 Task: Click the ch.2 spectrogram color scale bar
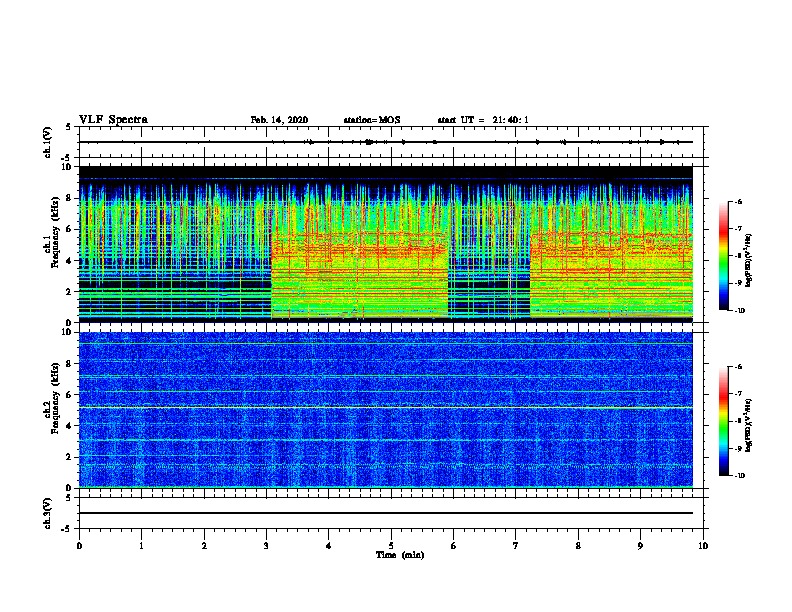tap(723, 421)
